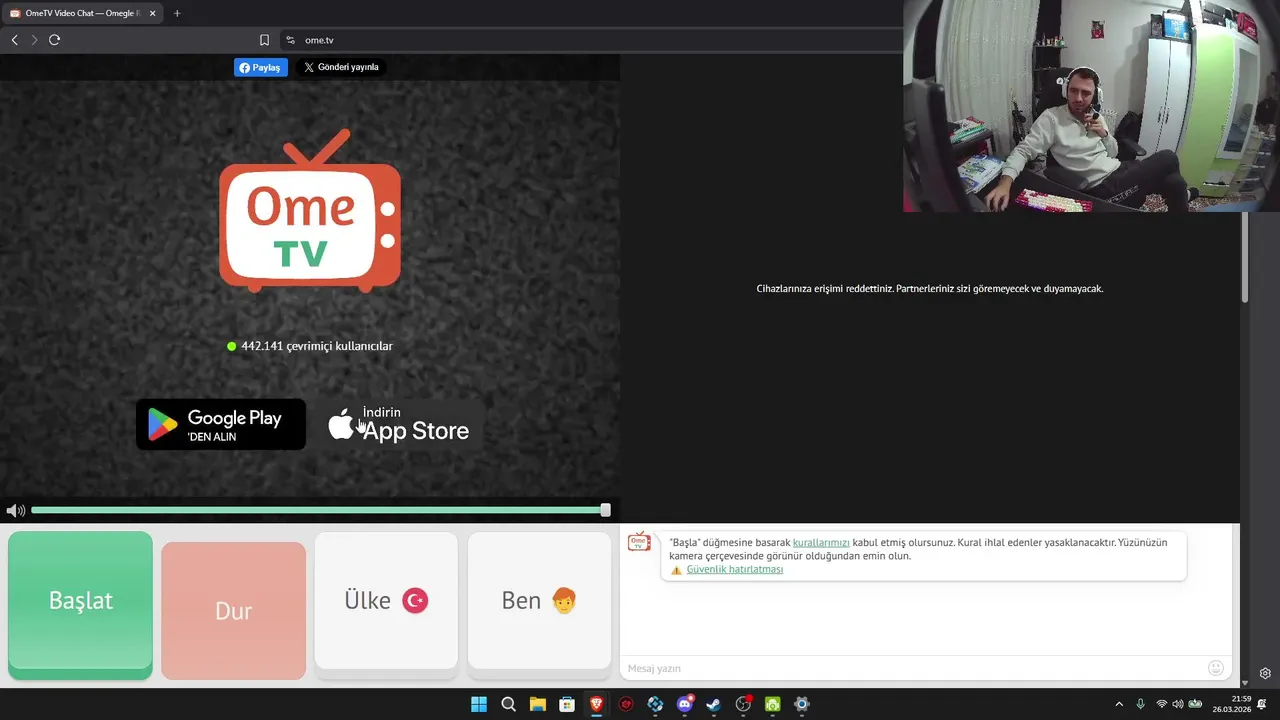The image size is (1280, 720).
Task: Click the red Dur button
Action: [x=233, y=610]
